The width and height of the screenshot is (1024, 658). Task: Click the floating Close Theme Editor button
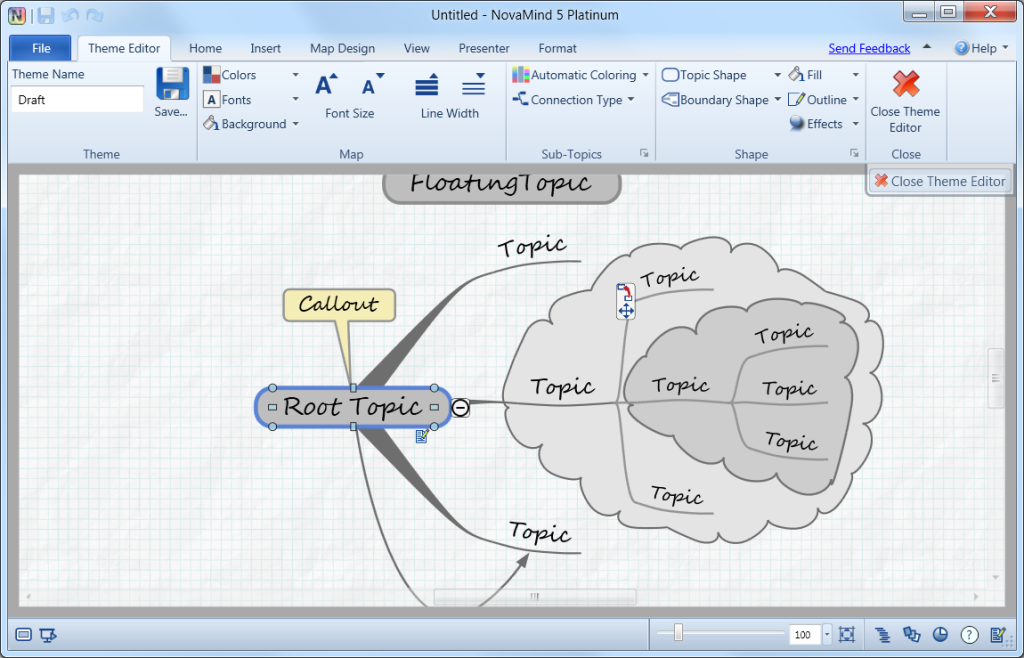(940, 181)
